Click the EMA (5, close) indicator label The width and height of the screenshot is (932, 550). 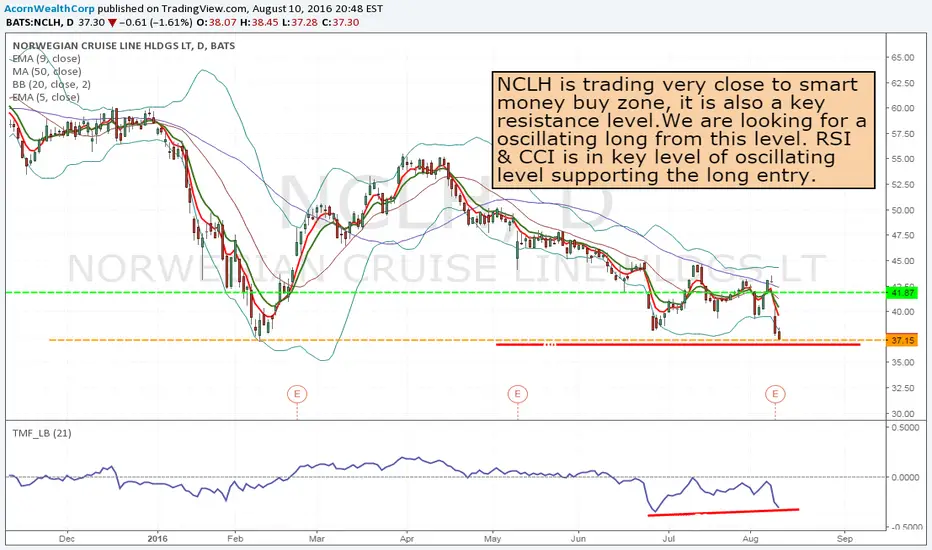click(x=46, y=97)
